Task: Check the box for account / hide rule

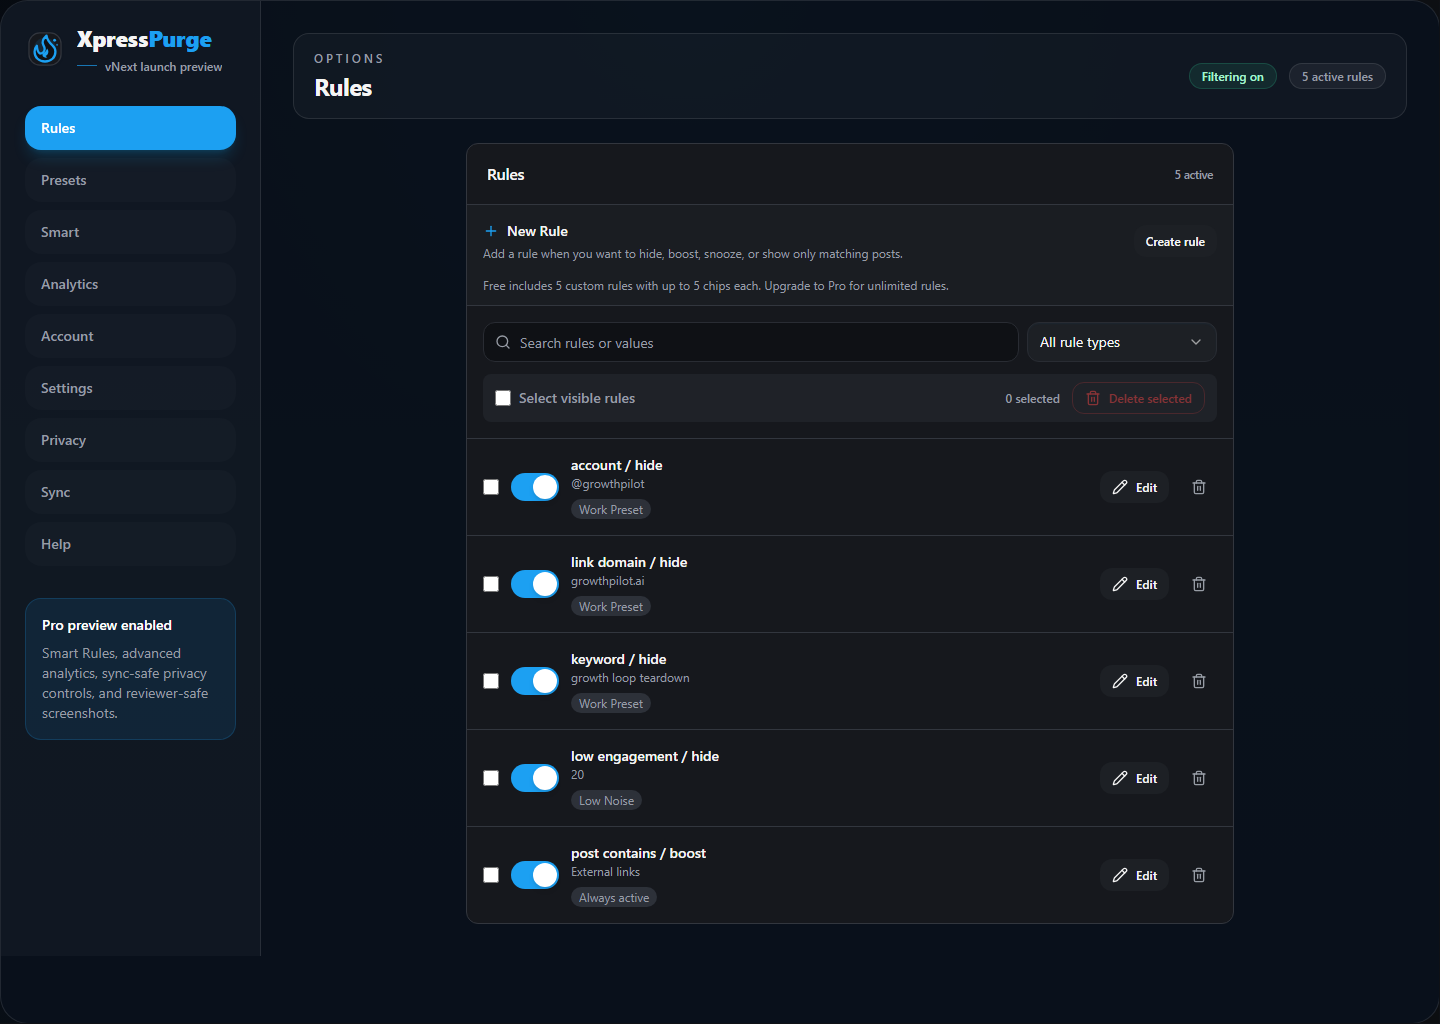Action: 491,487
